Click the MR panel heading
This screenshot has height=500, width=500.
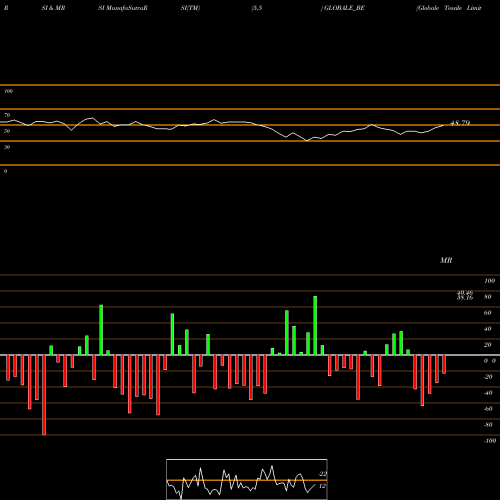446,260
